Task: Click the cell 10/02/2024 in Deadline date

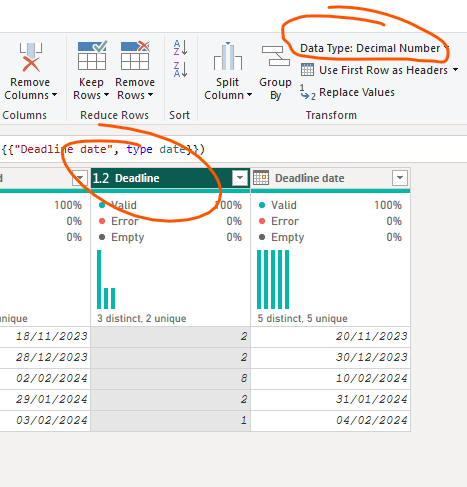Action: (330, 379)
